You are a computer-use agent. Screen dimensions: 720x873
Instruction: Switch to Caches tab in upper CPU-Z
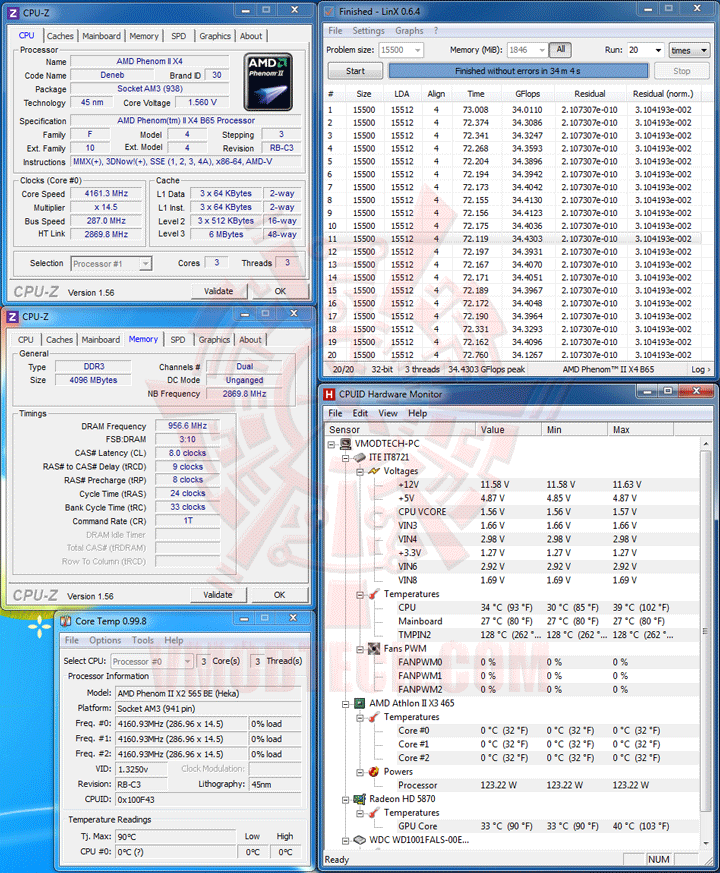point(60,36)
